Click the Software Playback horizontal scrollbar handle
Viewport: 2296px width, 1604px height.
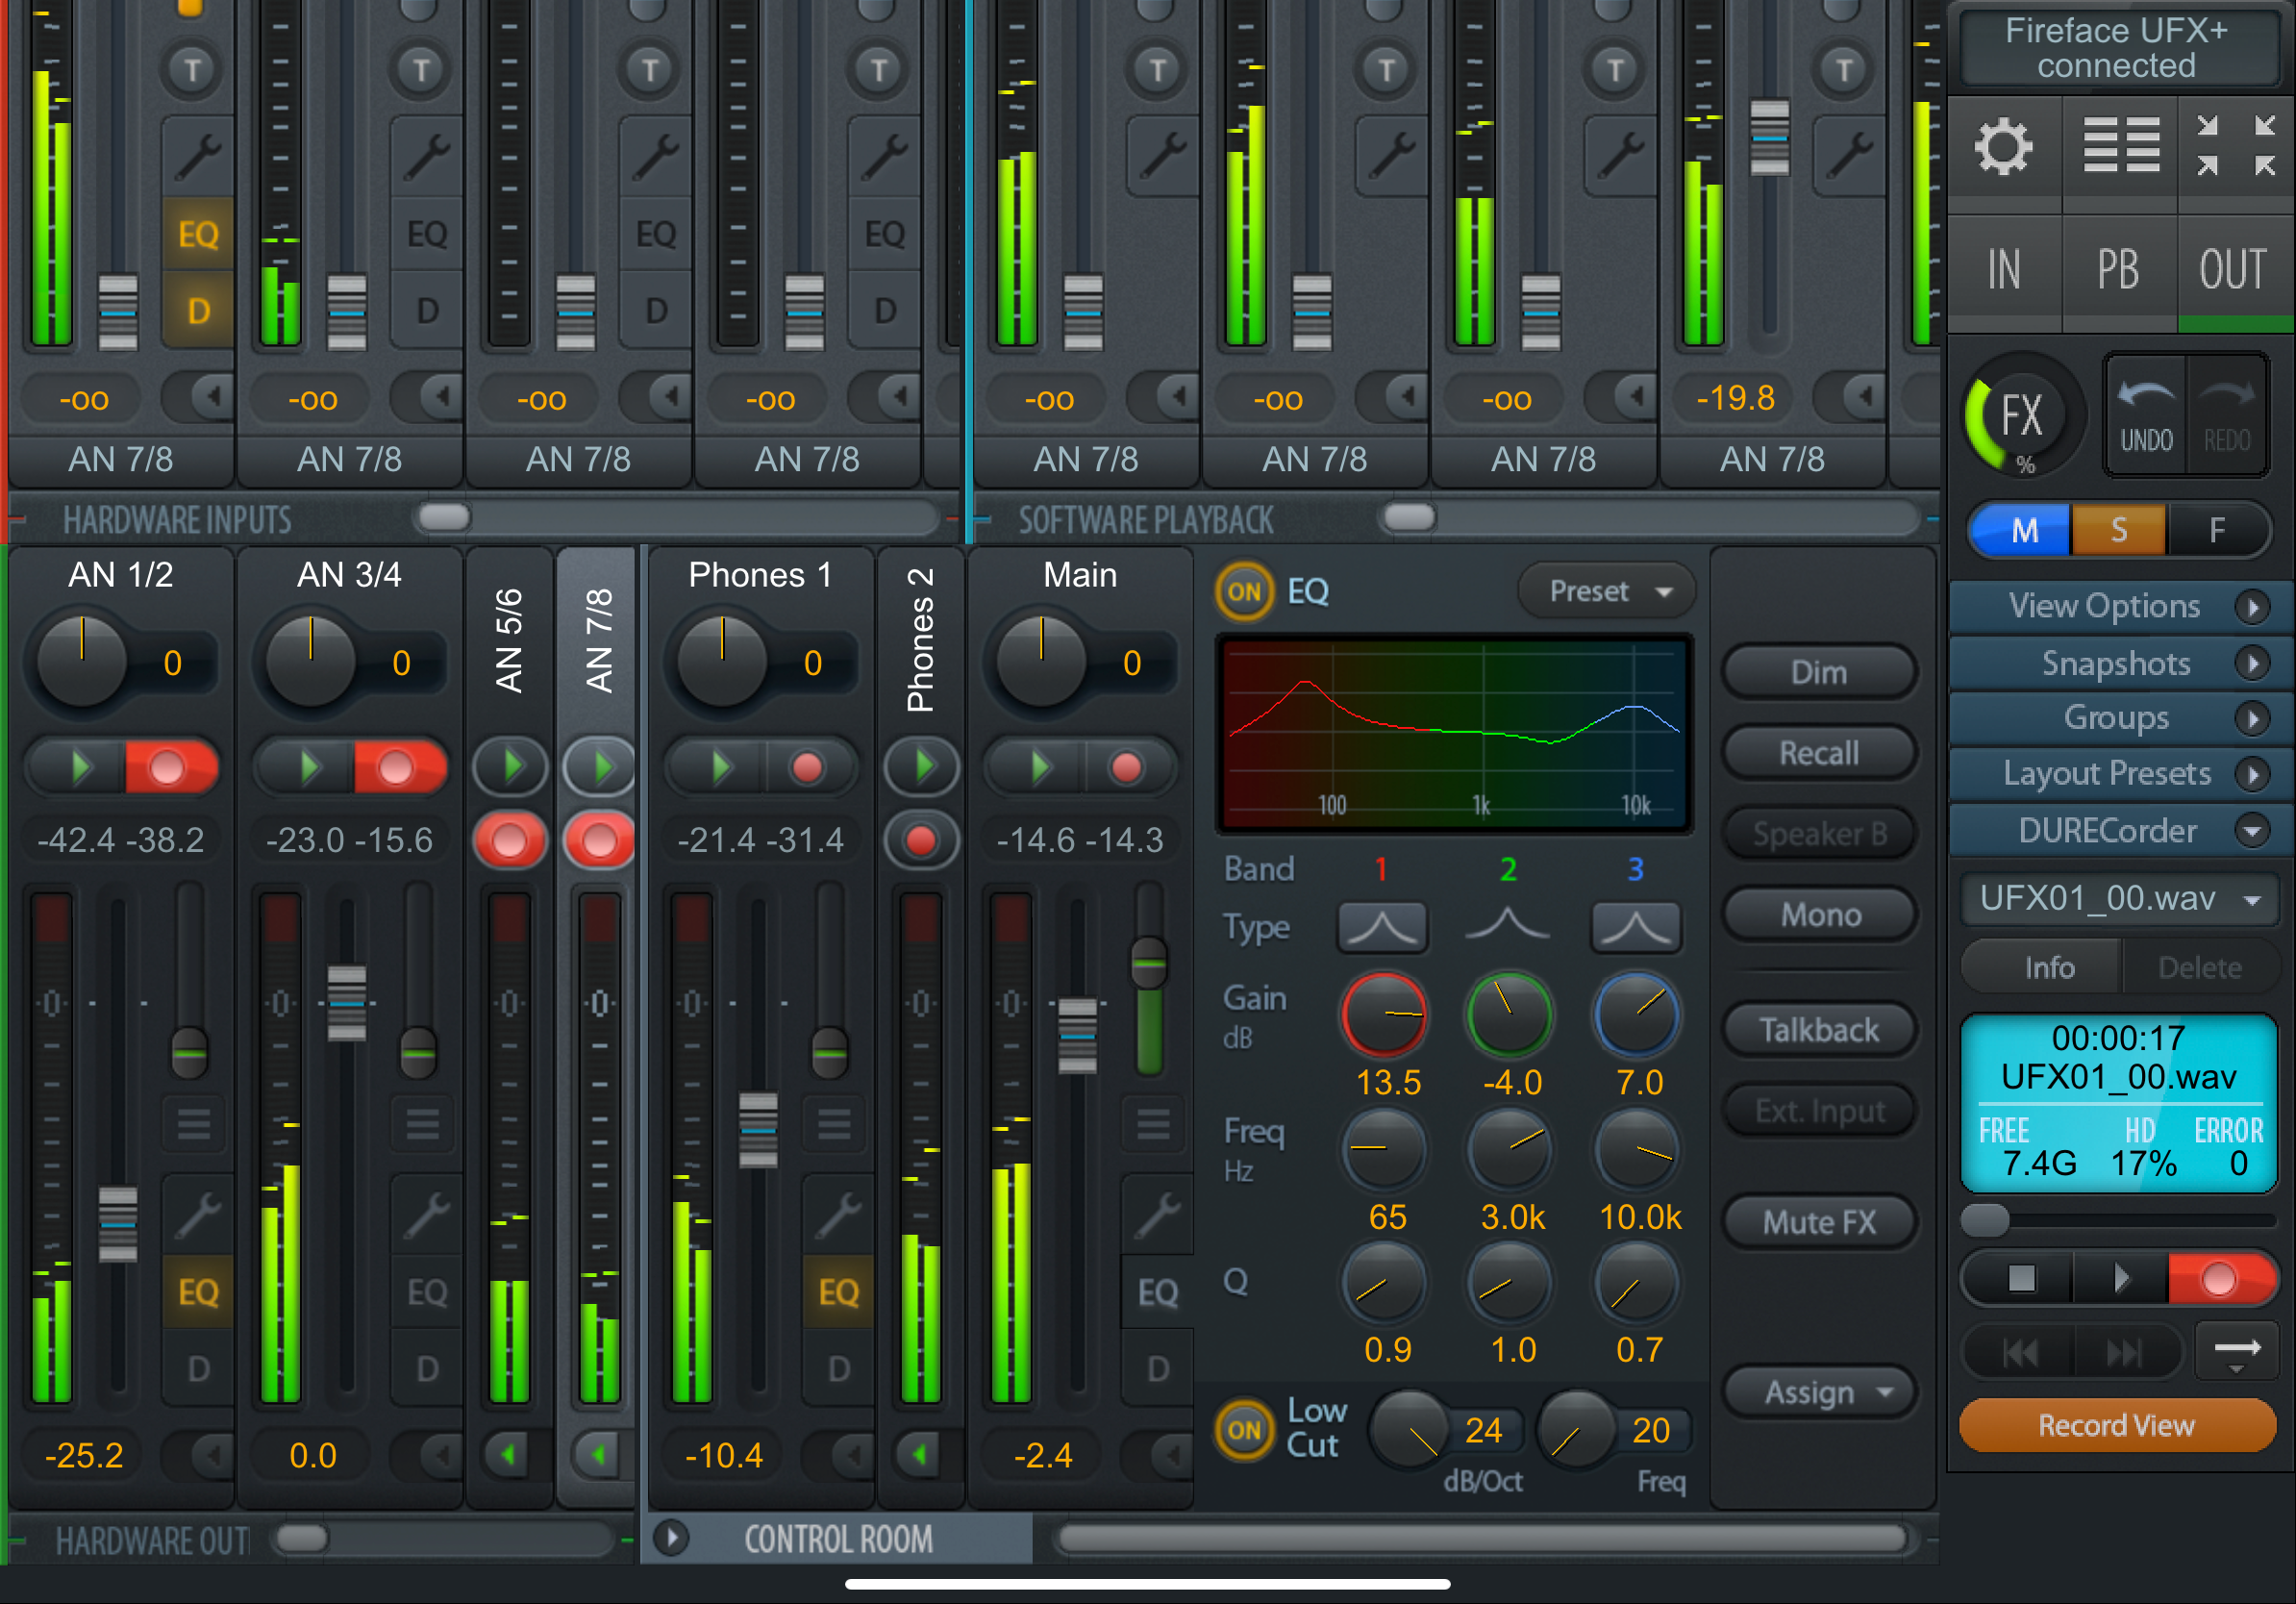click(1409, 517)
